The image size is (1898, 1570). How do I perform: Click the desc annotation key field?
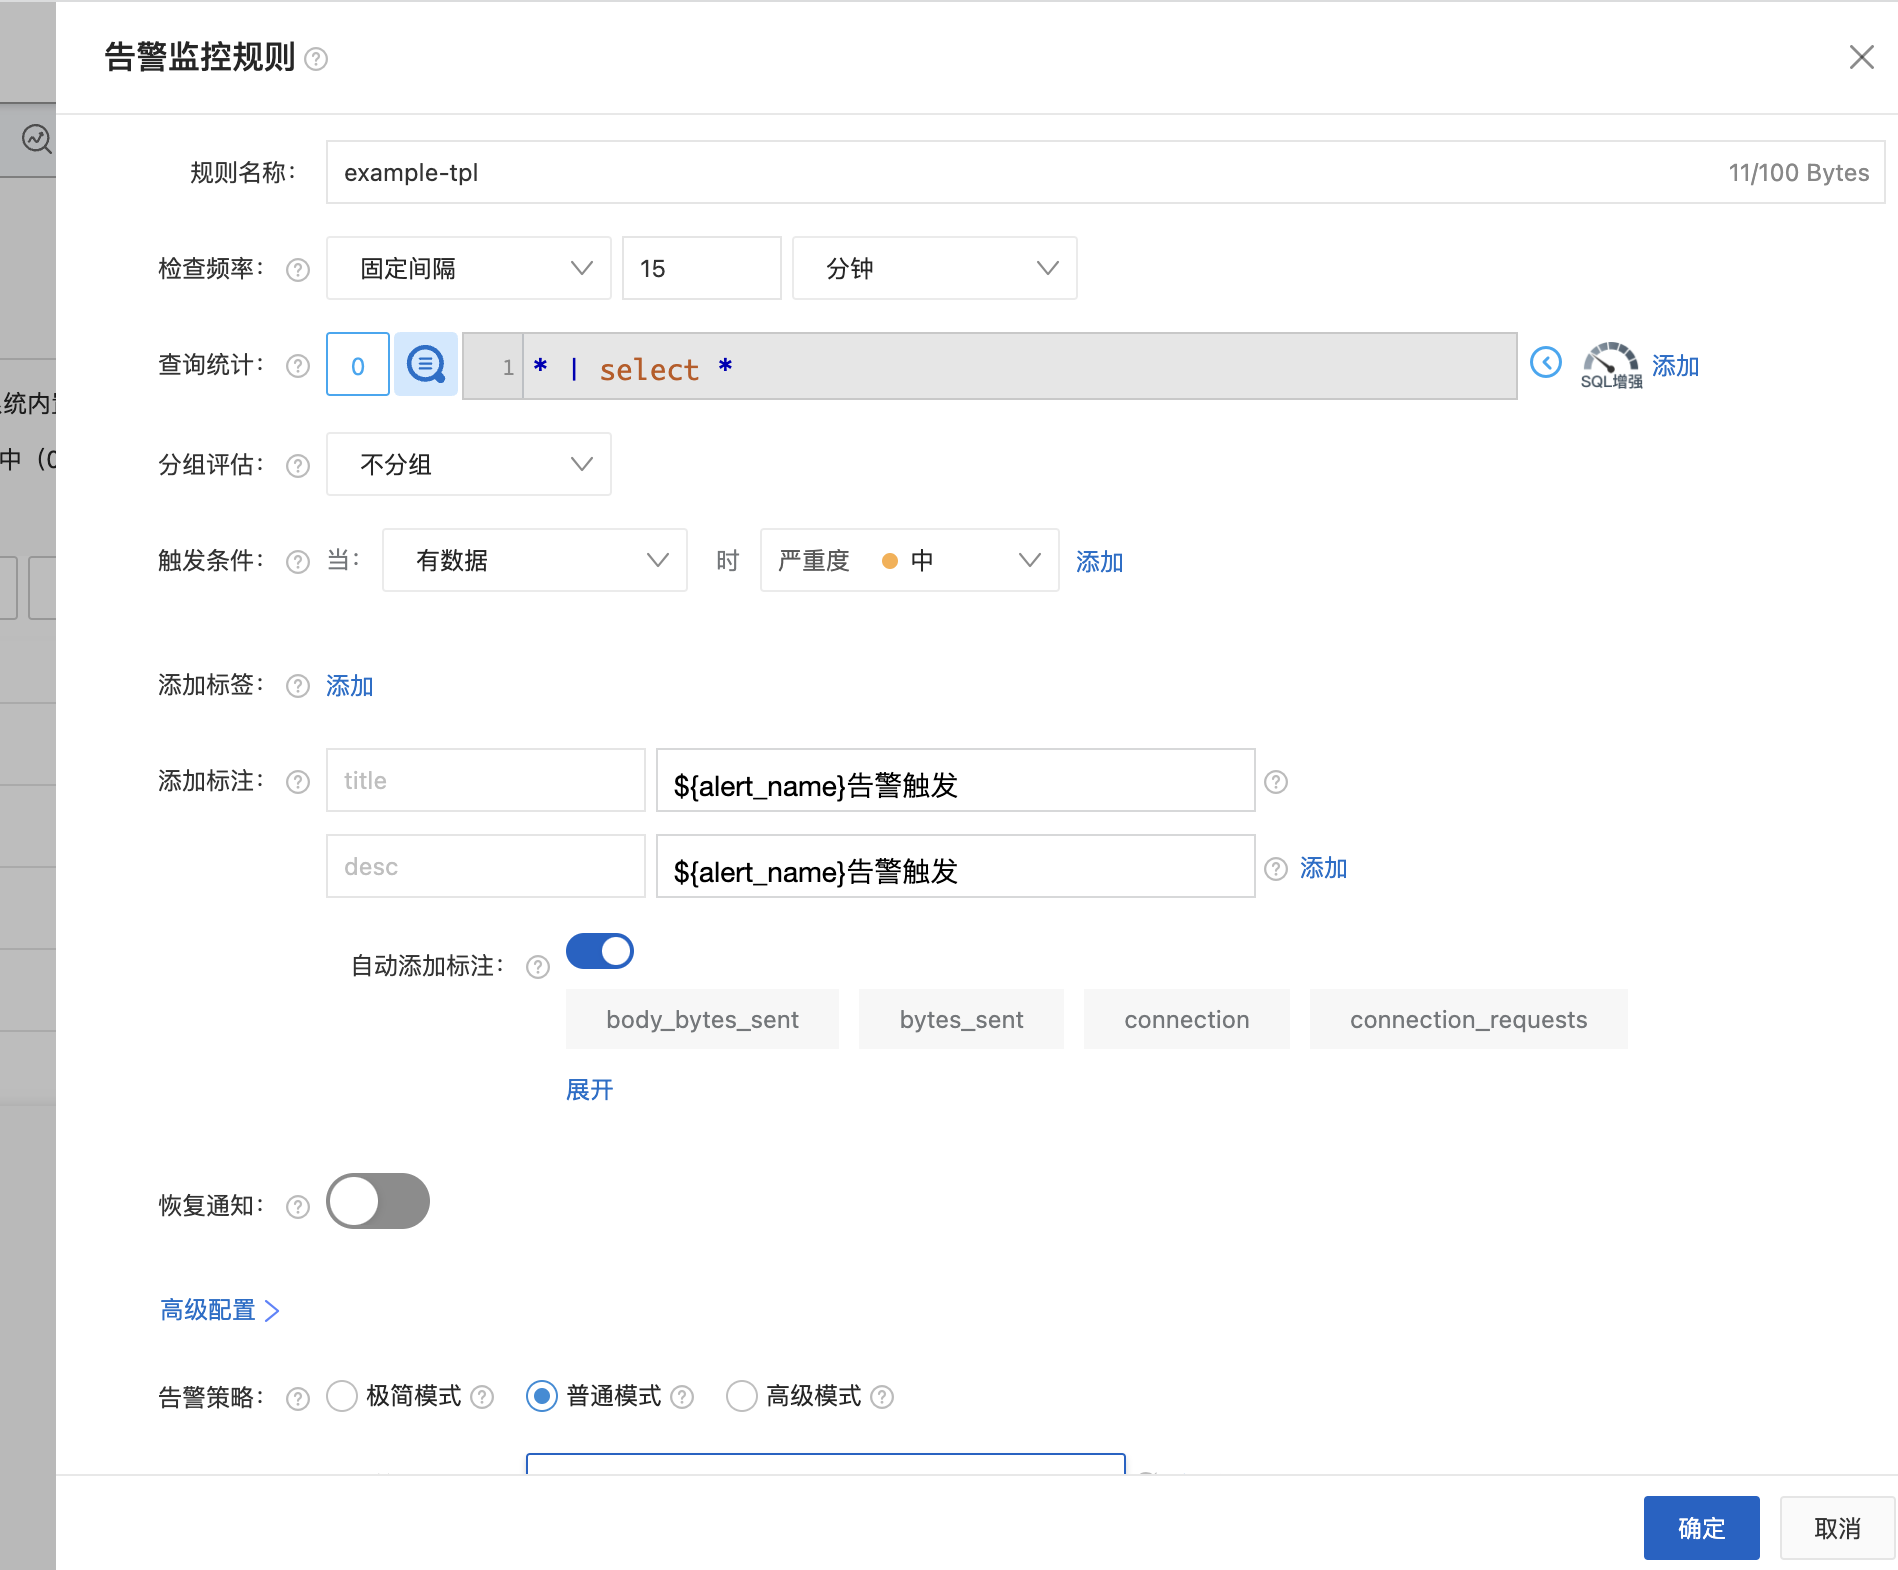[486, 866]
